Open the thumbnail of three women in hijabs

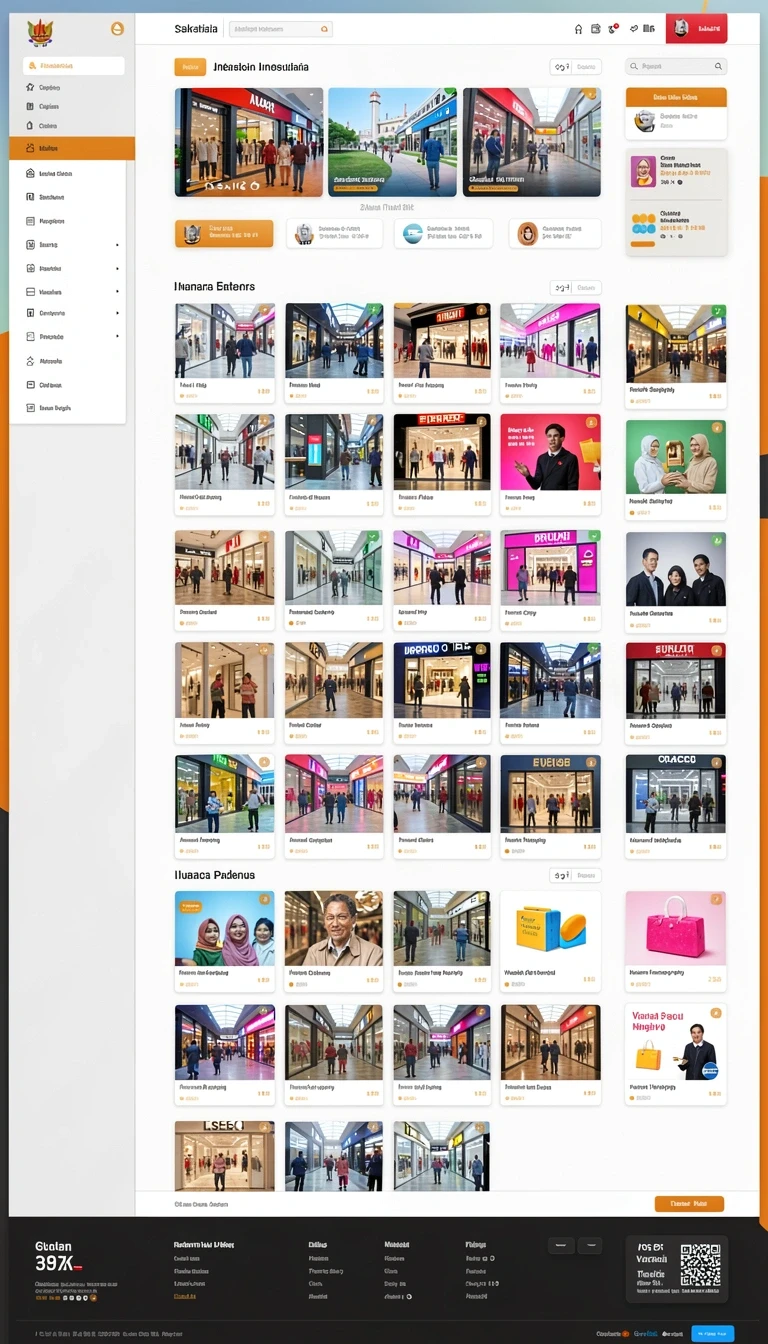point(224,929)
